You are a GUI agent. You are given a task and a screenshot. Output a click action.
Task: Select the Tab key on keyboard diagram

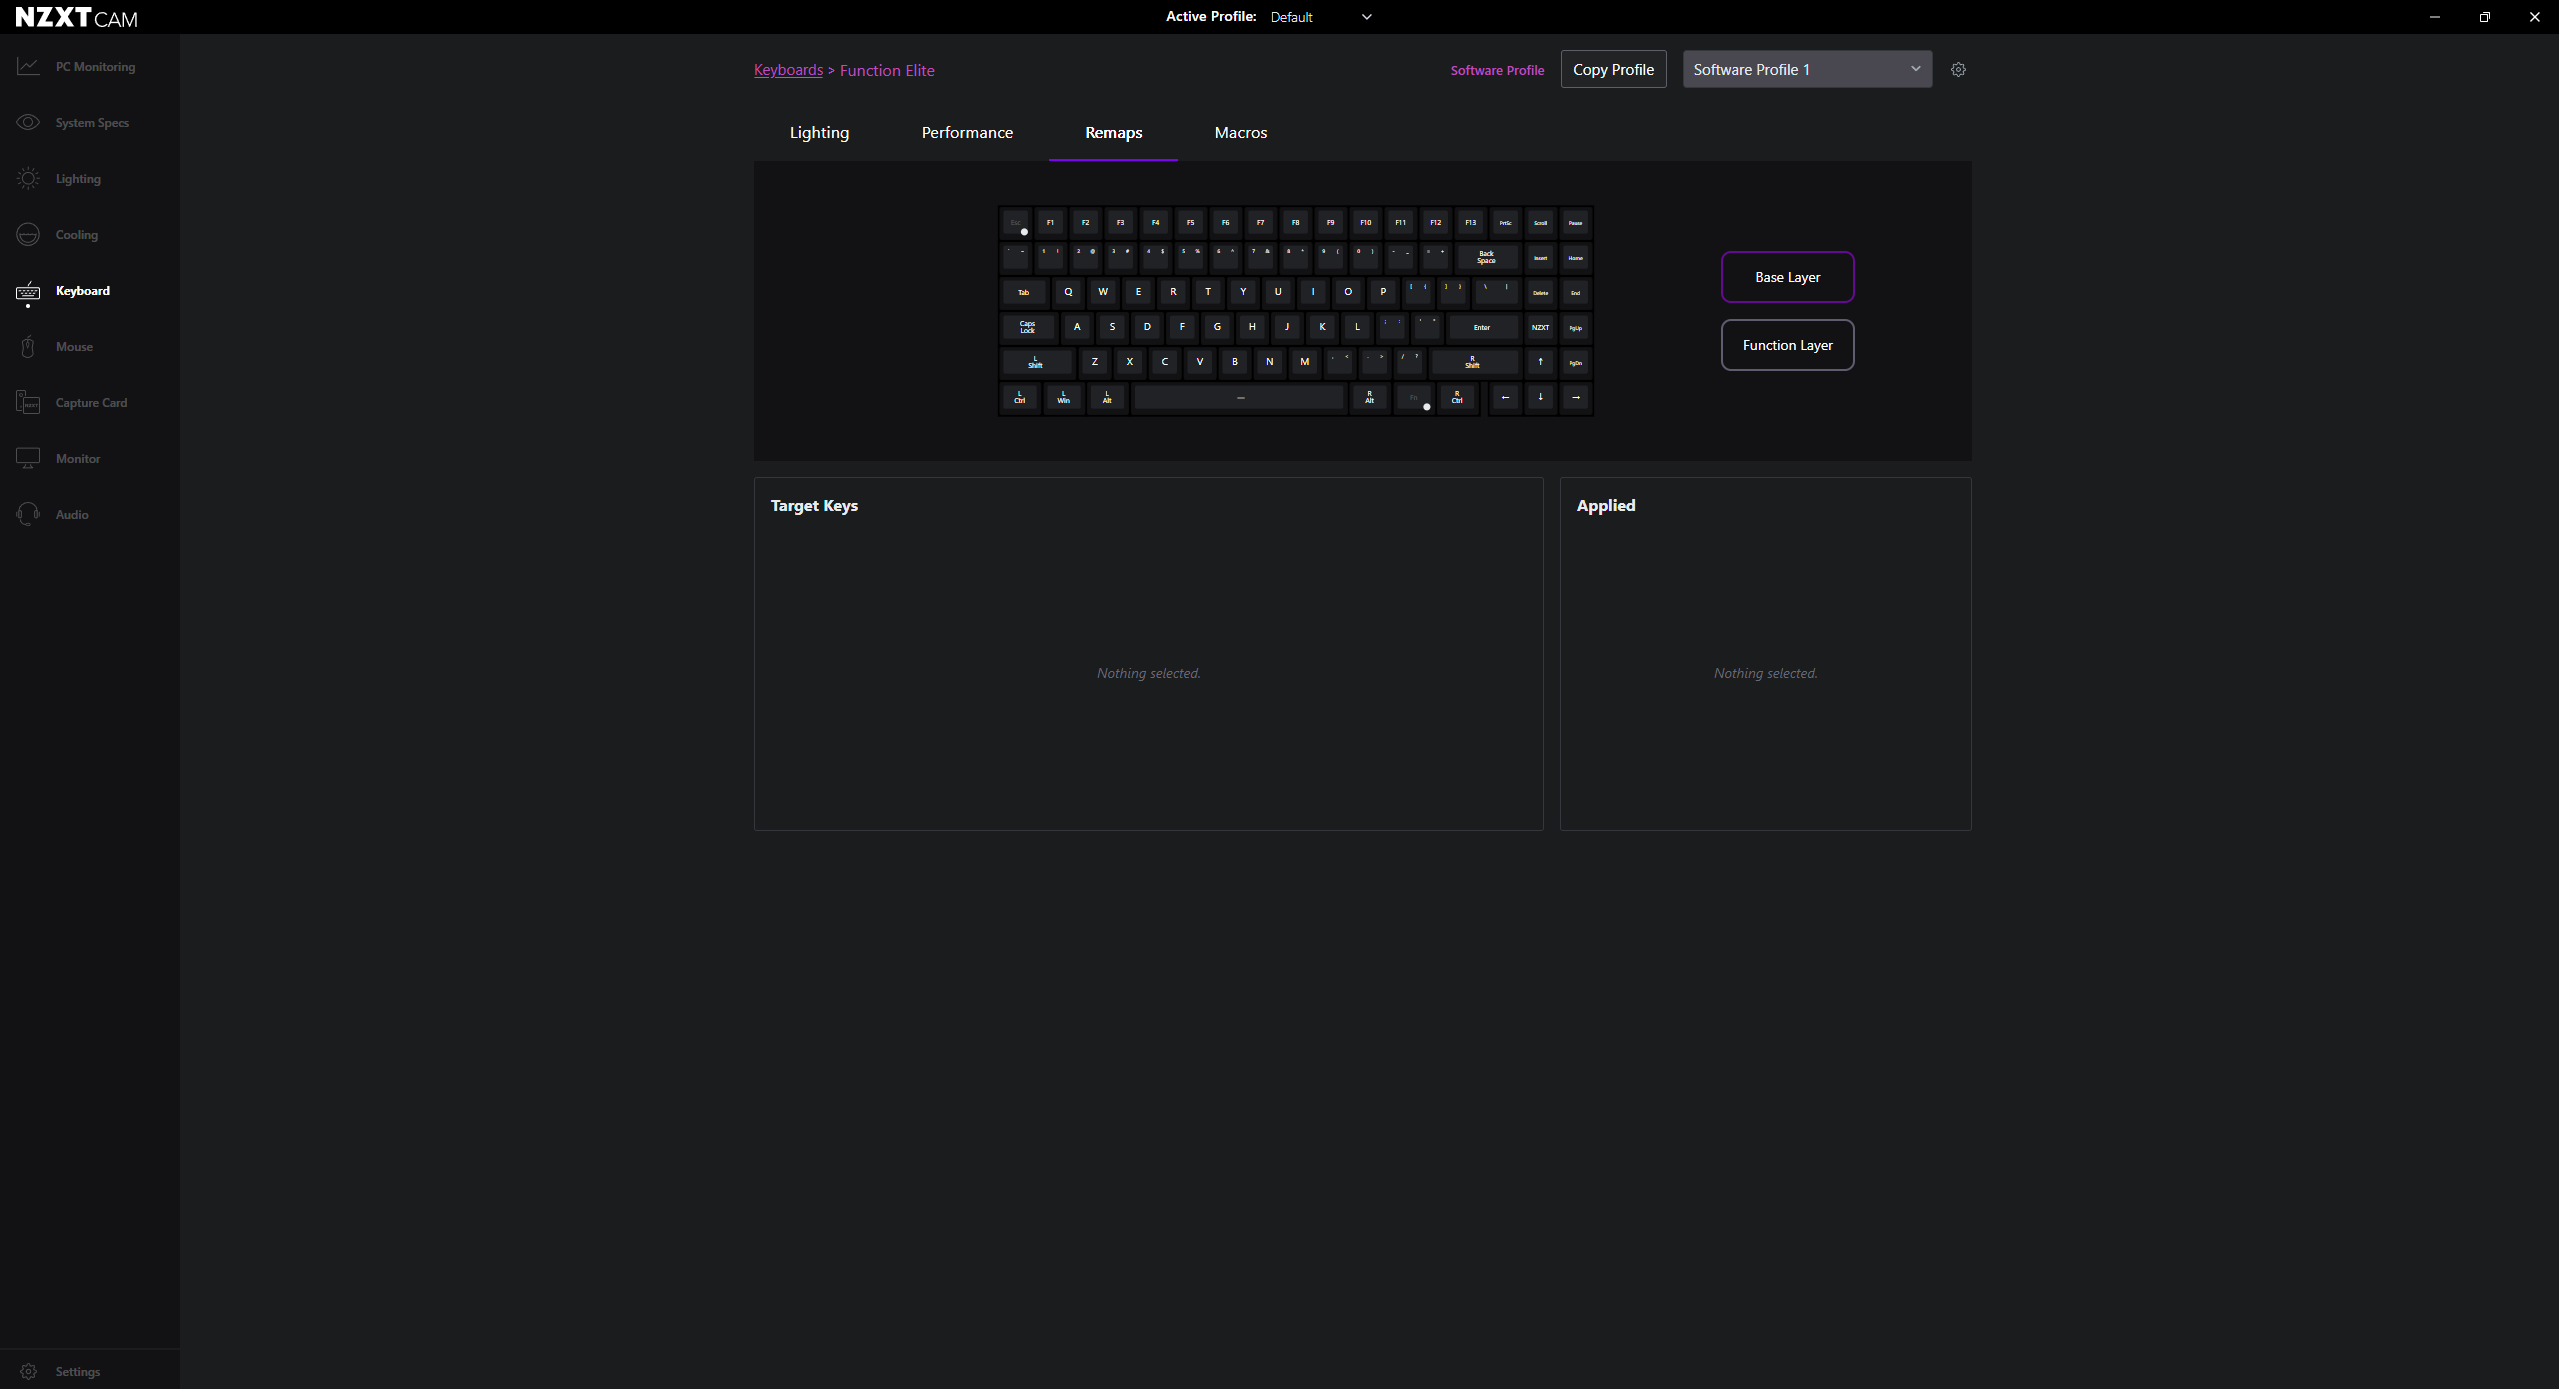point(1024,292)
